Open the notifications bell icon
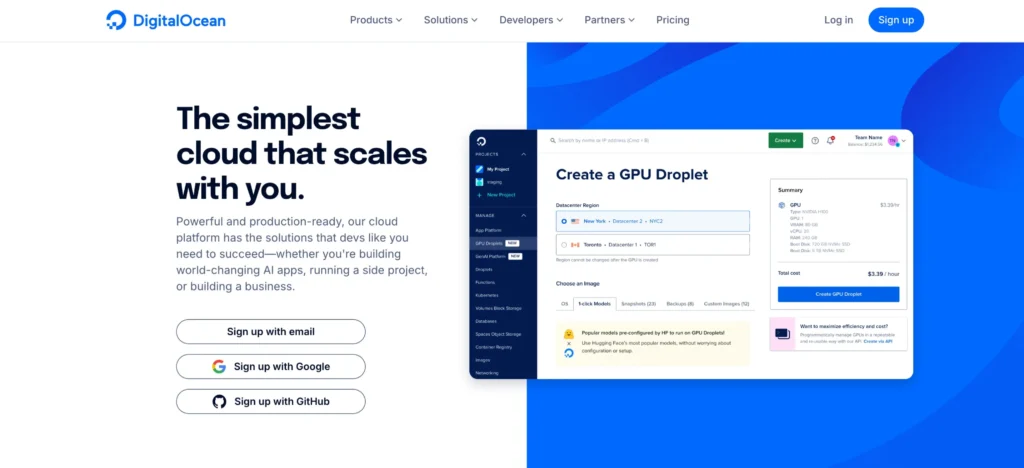Screen dimensions: 1024x468 (x=831, y=140)
